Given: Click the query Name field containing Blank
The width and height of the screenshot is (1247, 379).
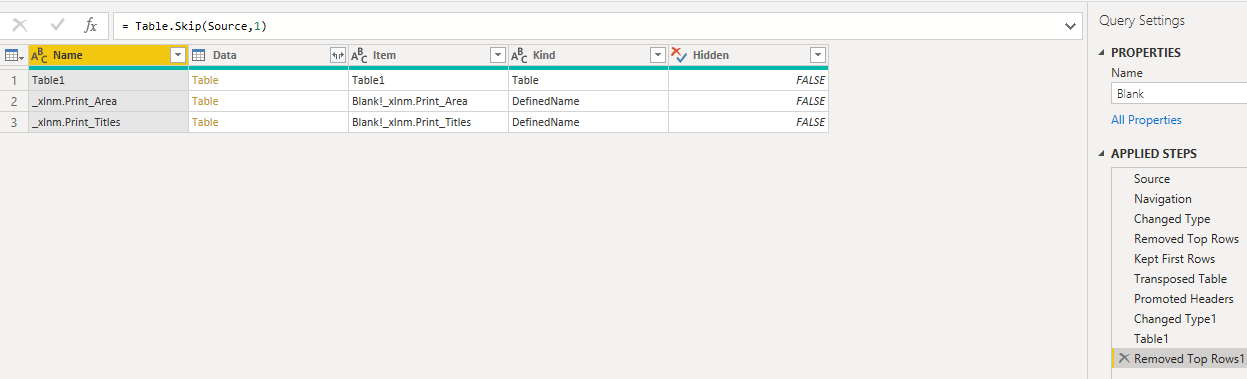Looking at the screenshot, I should (x=1179, y=93).
